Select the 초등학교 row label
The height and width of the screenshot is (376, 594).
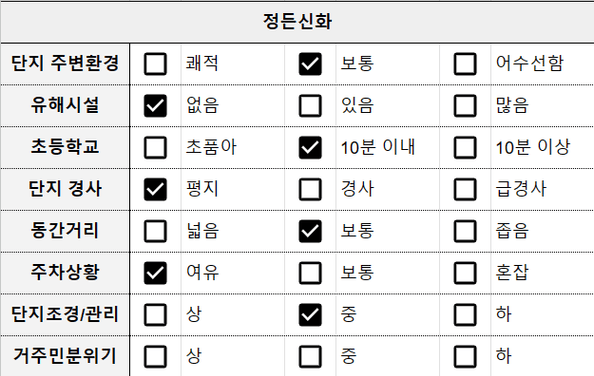tap(65, 147)
